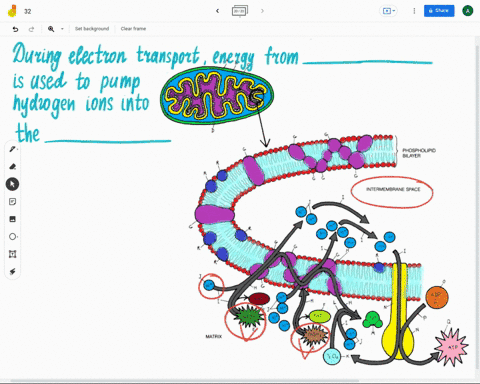Open the account avatar

pos(468,11)
